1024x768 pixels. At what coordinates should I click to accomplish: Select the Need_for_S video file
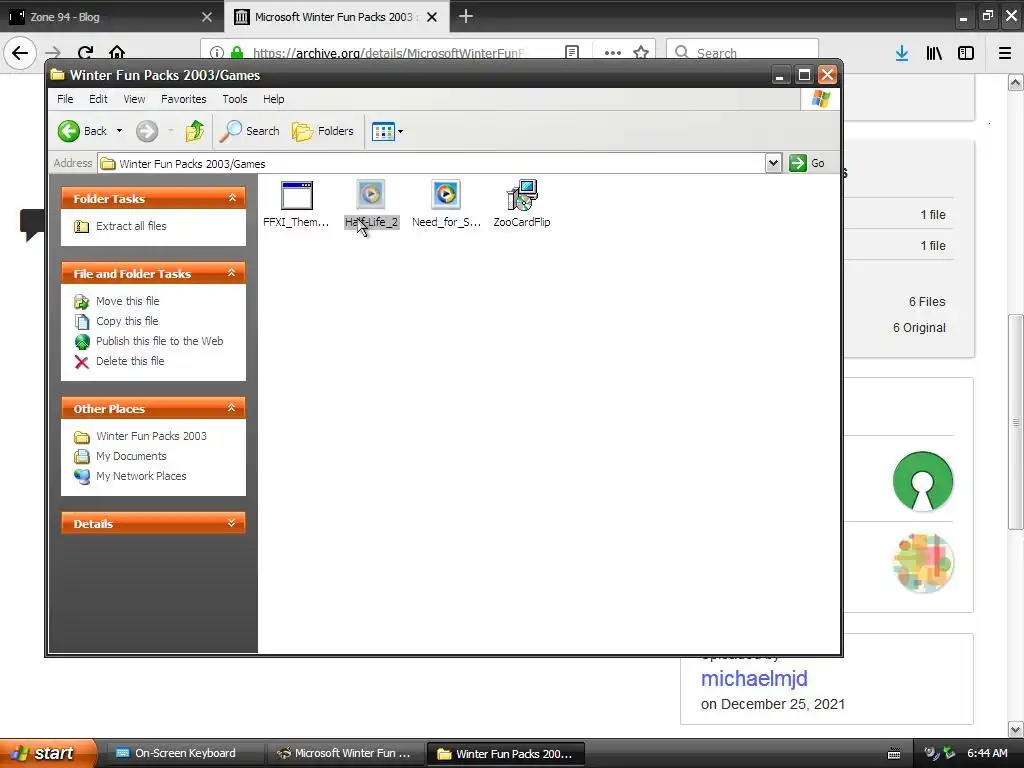[x=446, y=195]
